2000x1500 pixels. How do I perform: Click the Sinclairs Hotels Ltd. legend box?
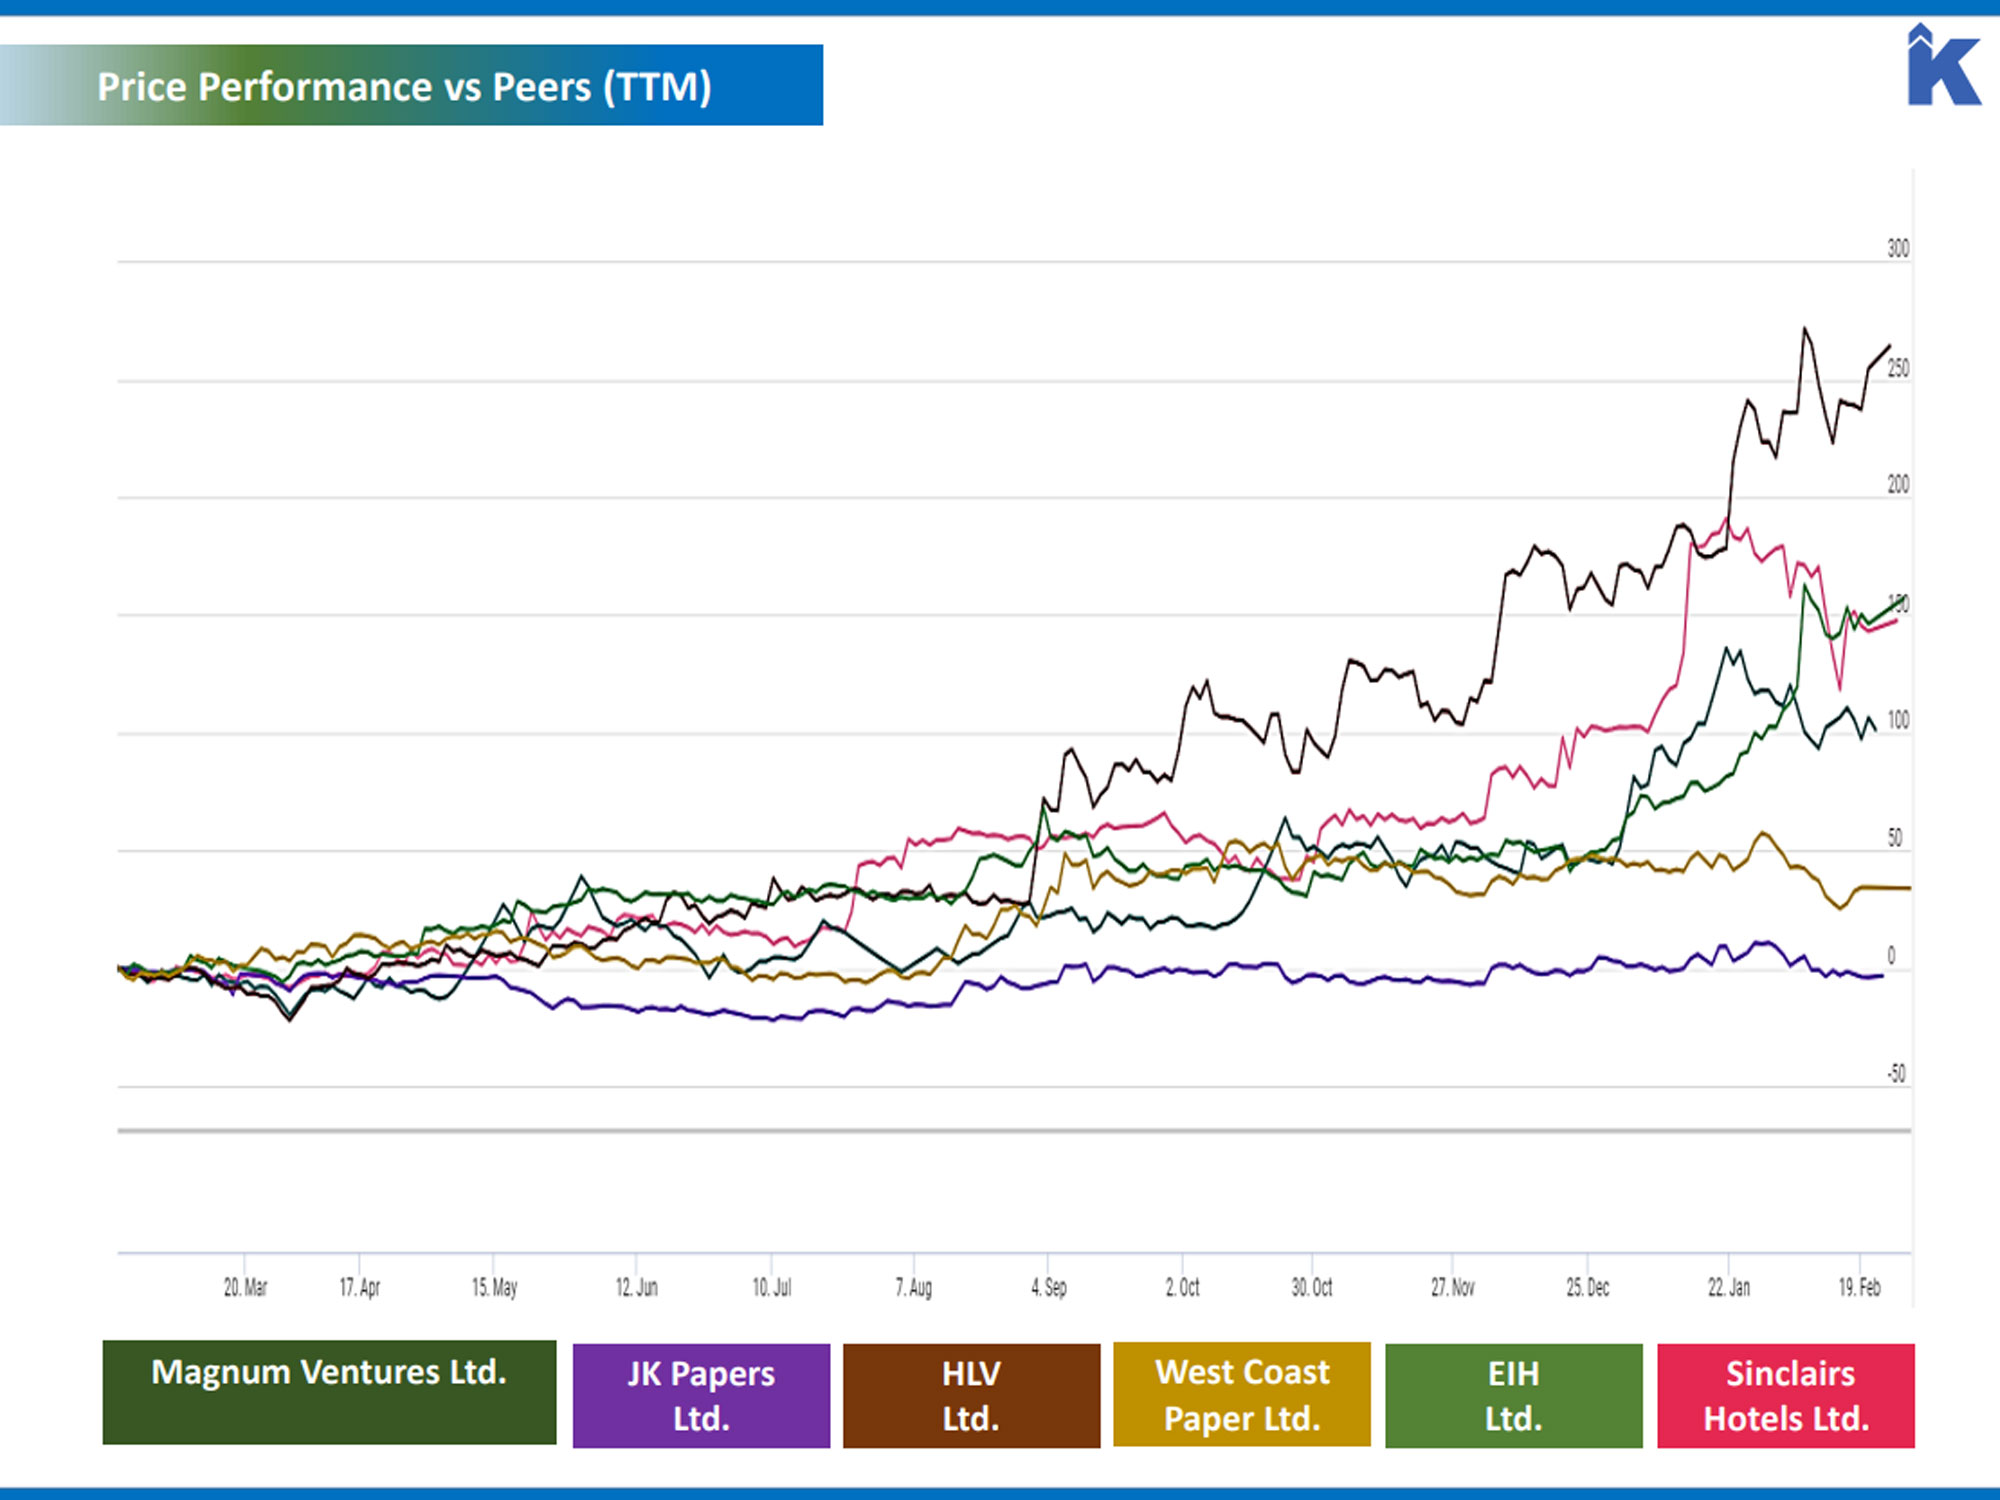[x=1786, y=1395]
